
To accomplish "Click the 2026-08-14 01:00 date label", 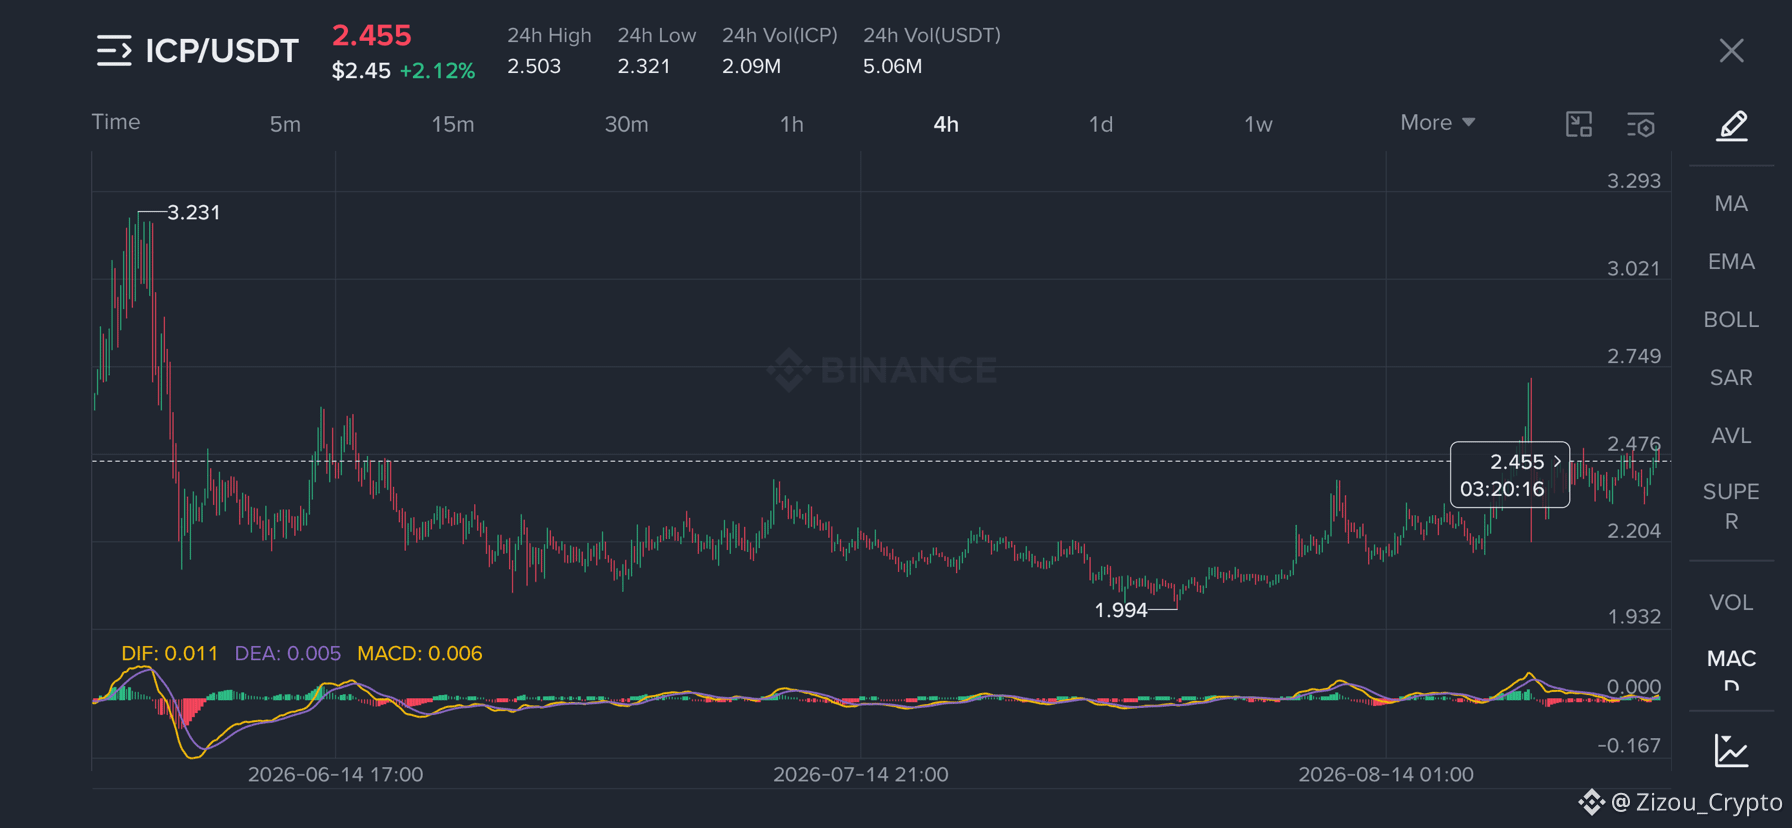I will [x=1385, y=774].
